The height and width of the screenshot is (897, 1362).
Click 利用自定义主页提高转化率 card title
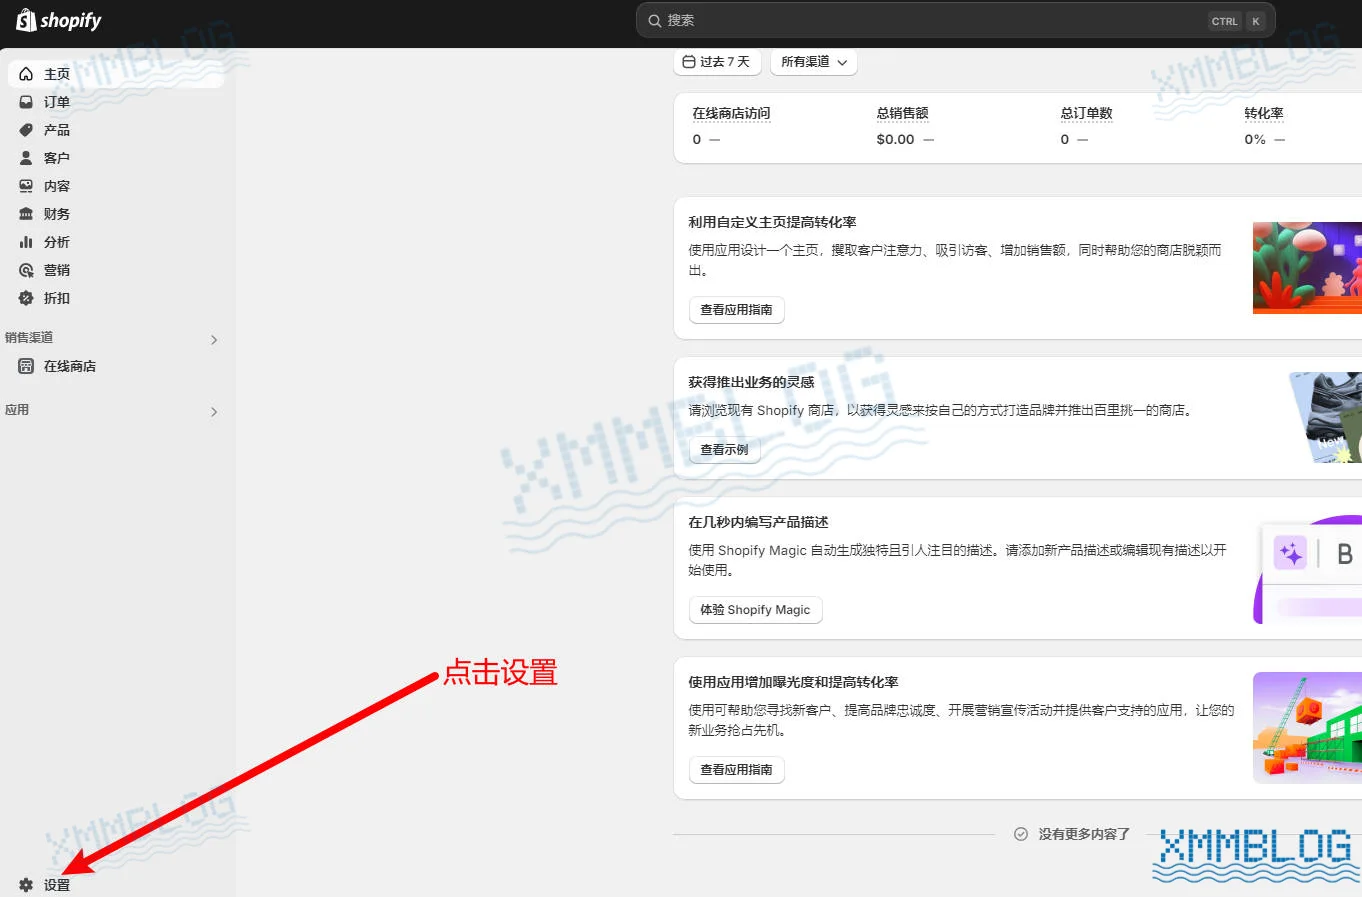coord(772,222)
